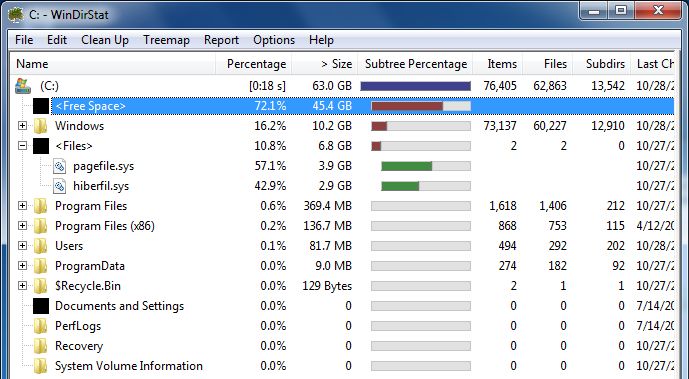This screenshot has height=379, width=689.
Task: Expand the Program Files (x86) node
Action: (22, 226)
